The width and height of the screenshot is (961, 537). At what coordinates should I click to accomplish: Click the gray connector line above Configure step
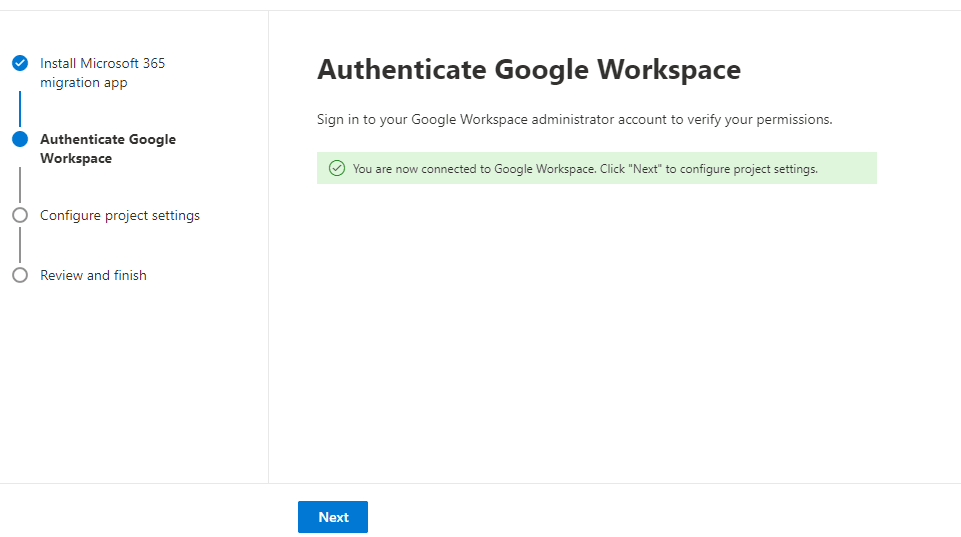[x=20, y=185]
